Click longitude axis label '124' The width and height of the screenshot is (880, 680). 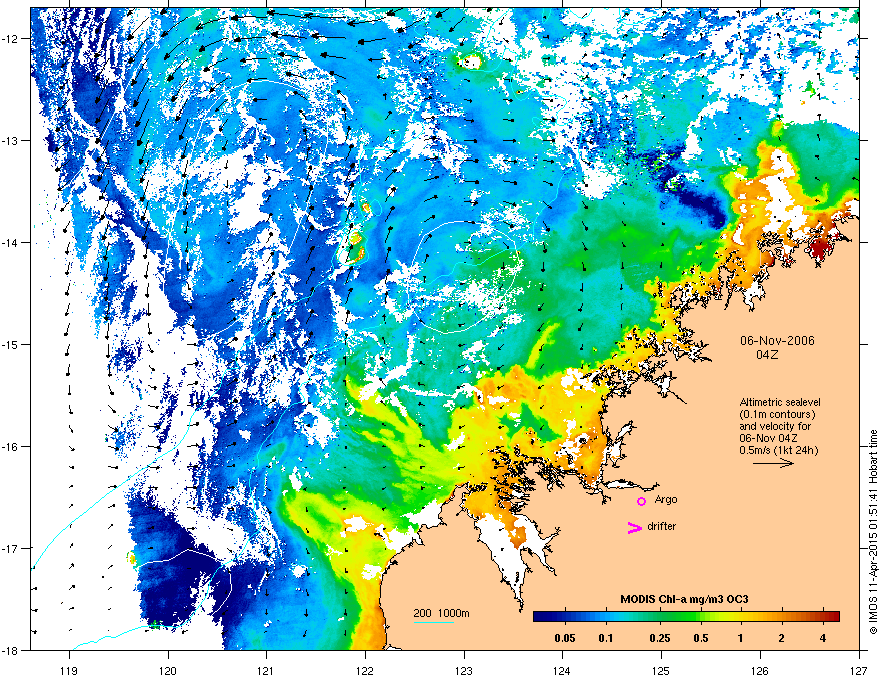(563, 670)
